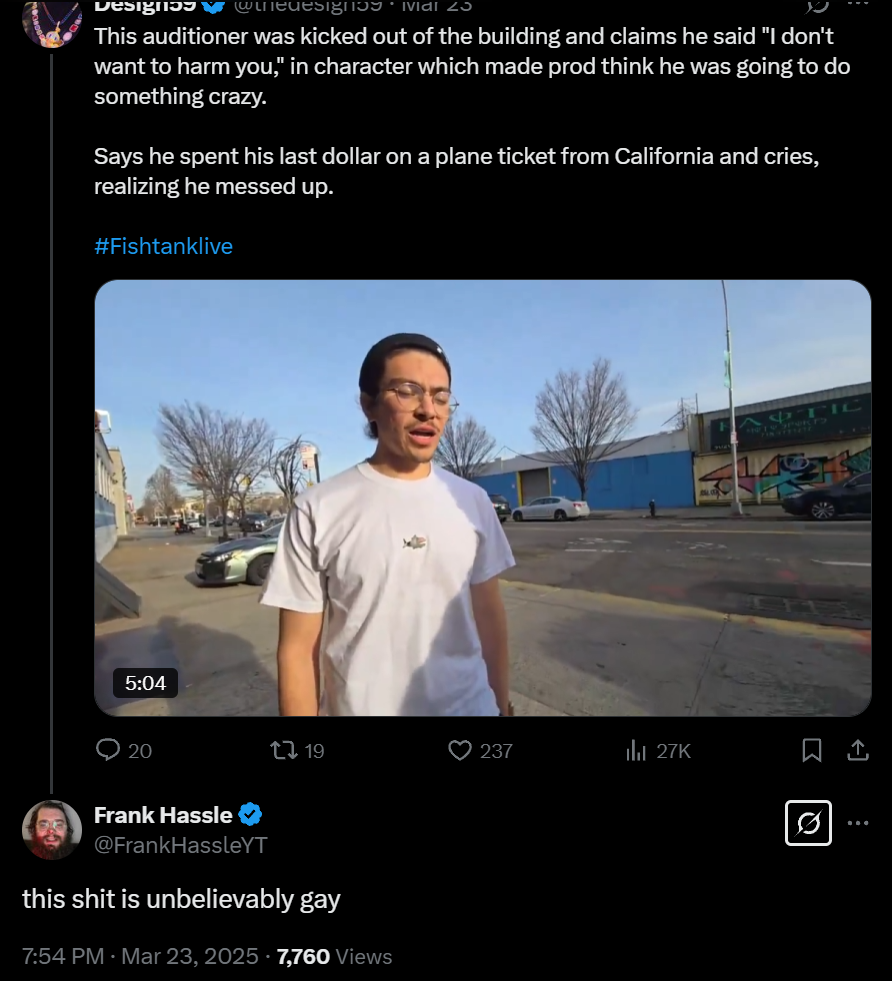The image size is (892, 981).
Task: Like the tweet with 237 likes
Action: tap(480, 750)
